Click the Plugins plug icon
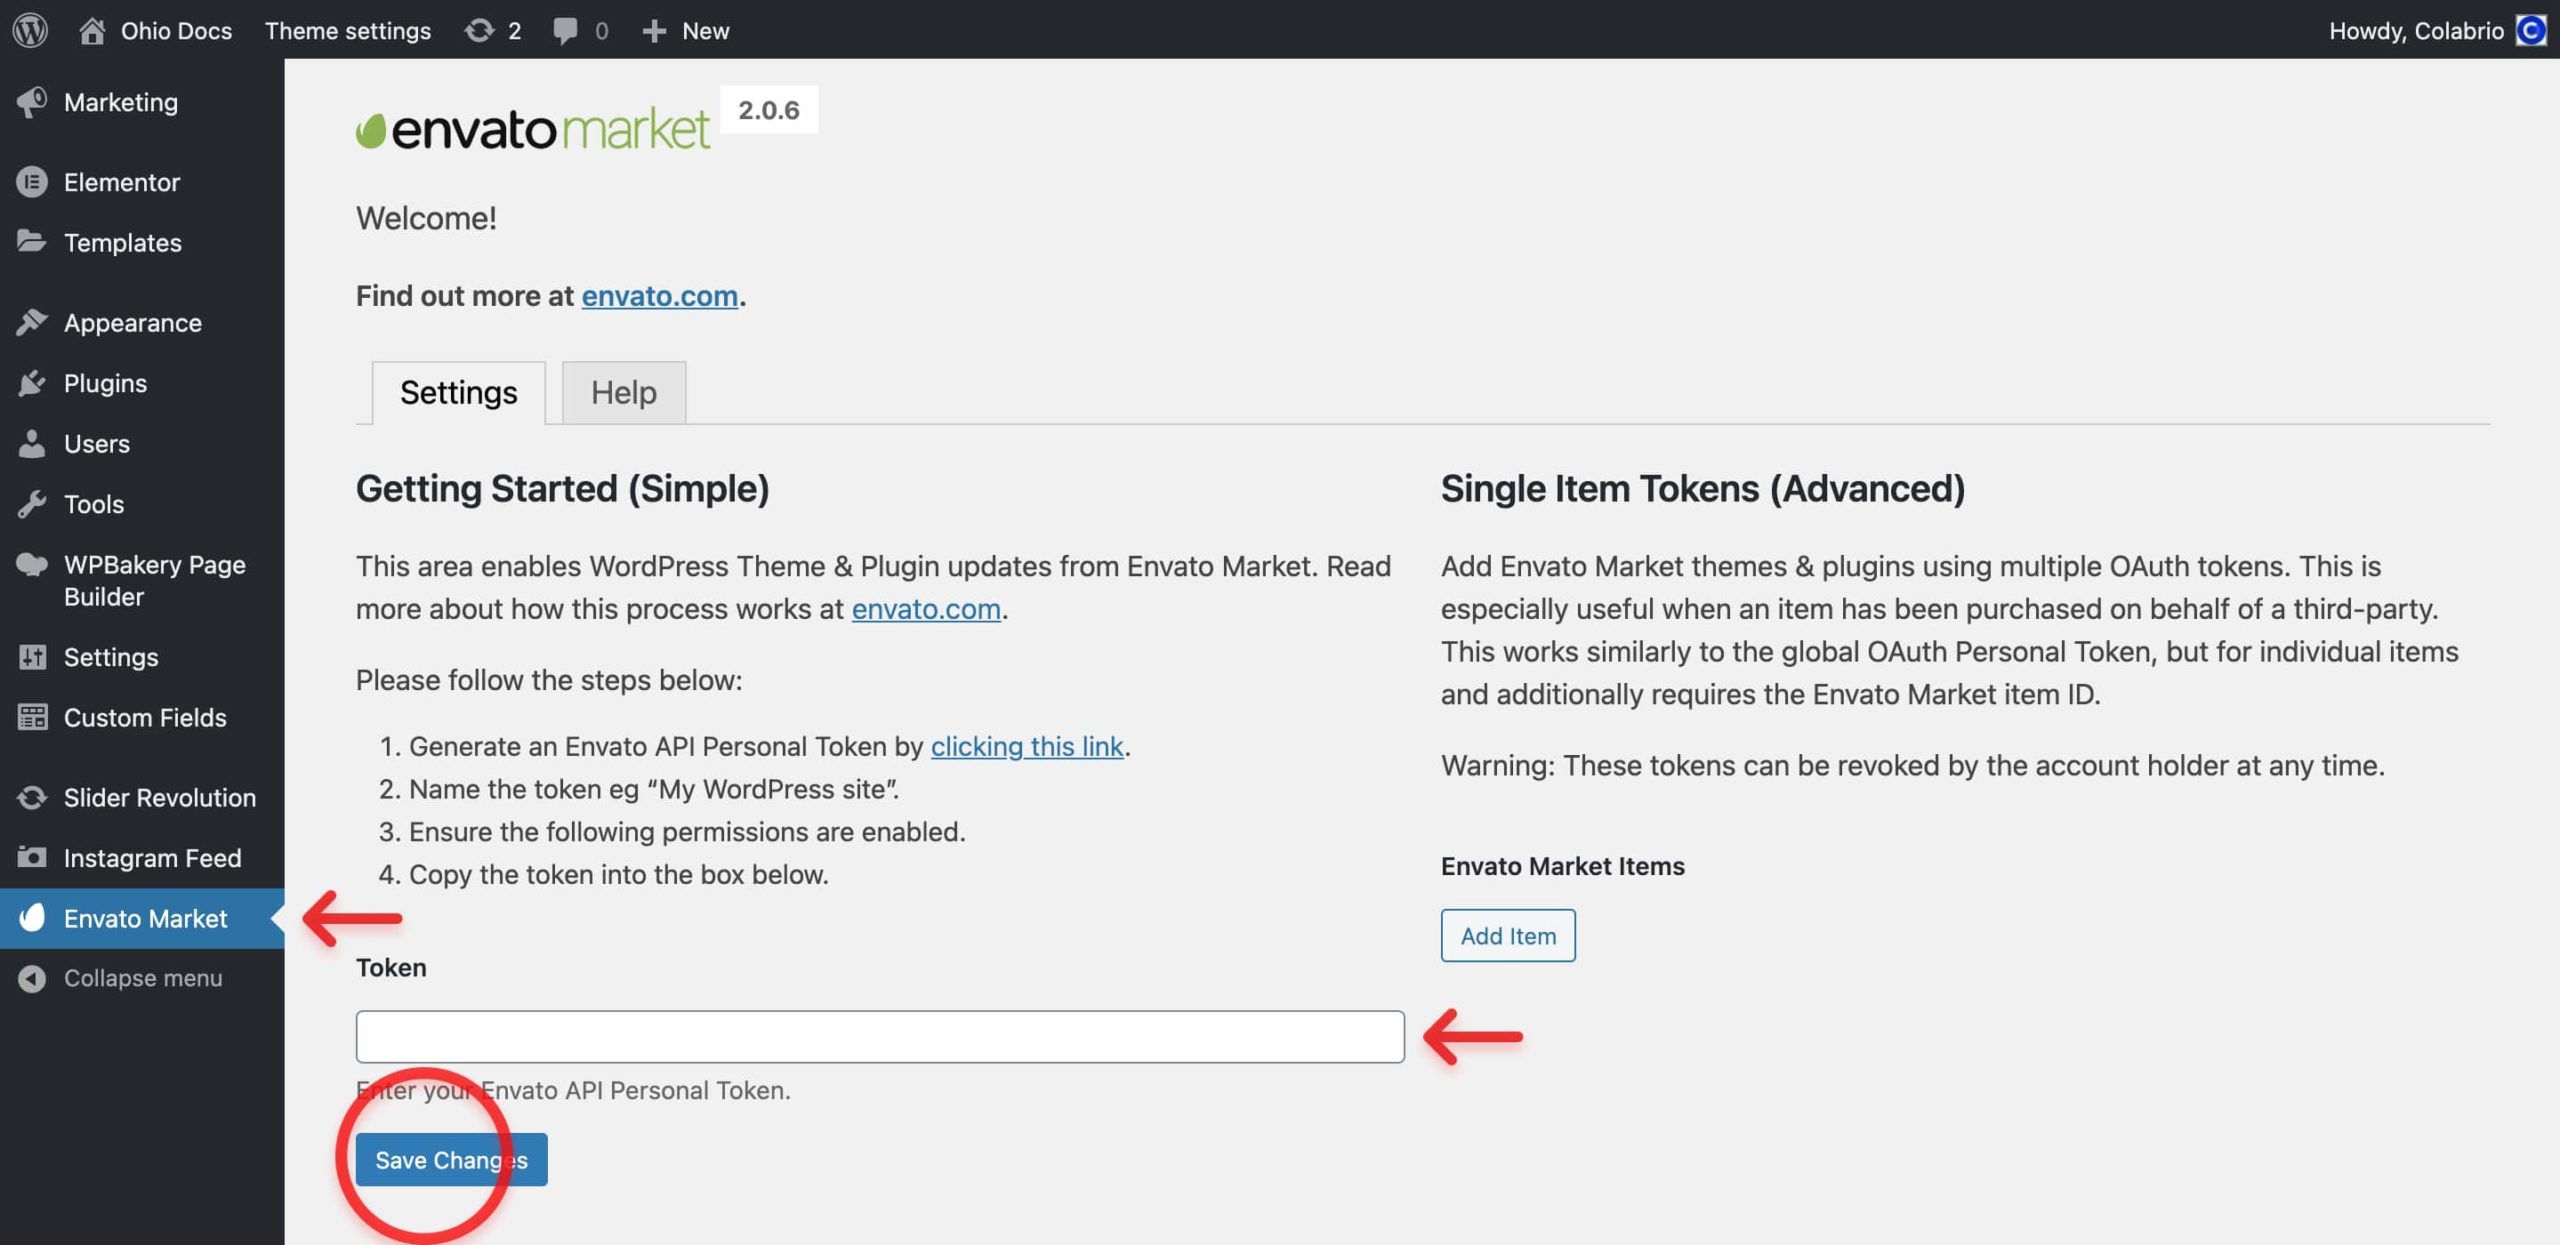The image size is (2560, 1245). 32,383
